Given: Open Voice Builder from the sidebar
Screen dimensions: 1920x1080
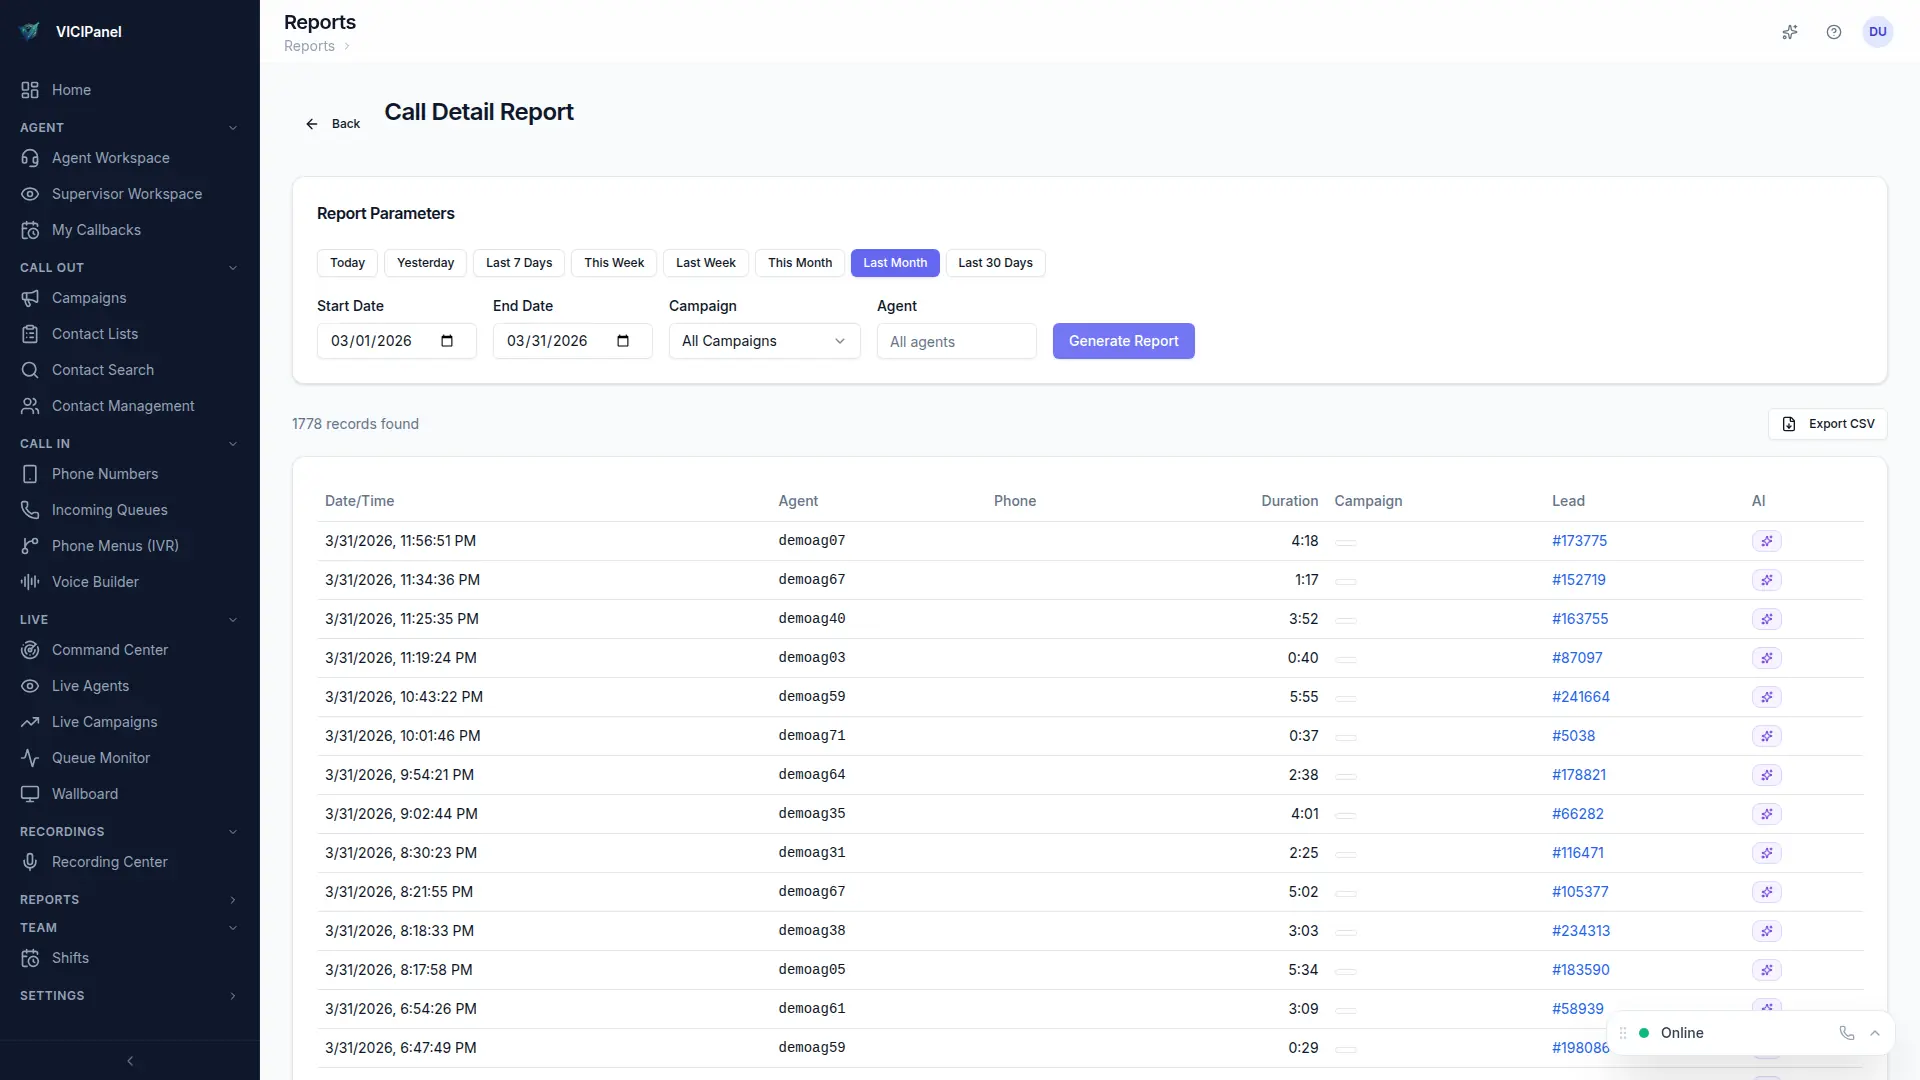Looking at the screenshot, I should 95,582.
